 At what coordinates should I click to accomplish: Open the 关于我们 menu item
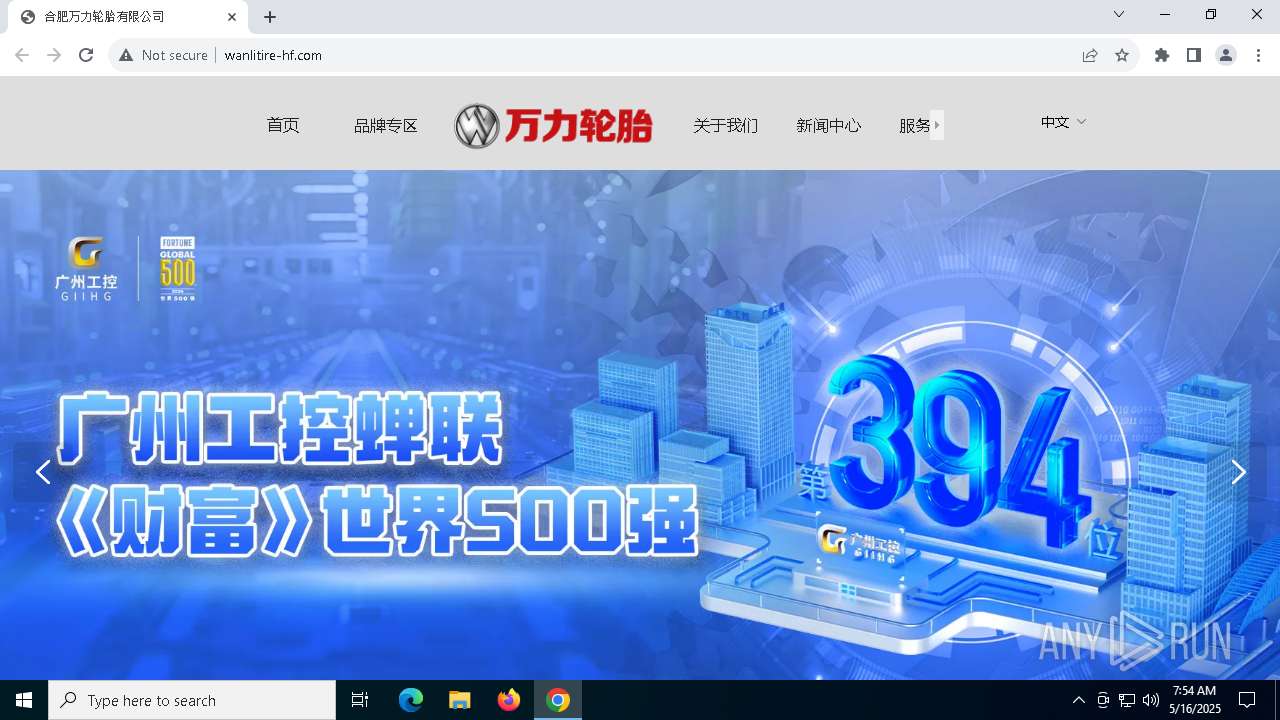tap(726, 125)
